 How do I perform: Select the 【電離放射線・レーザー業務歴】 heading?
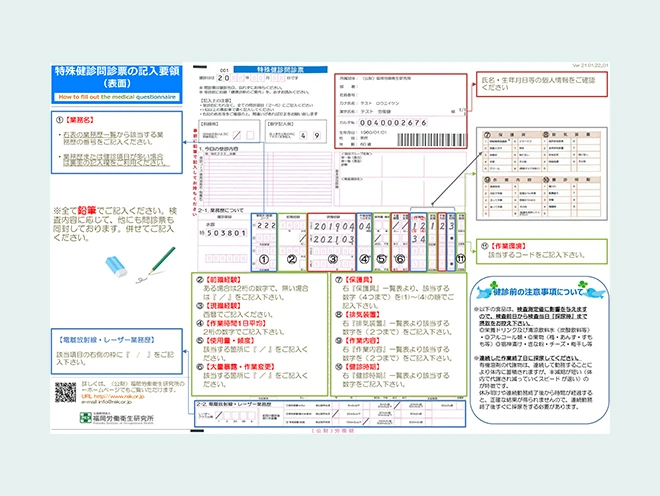(106, 339)
